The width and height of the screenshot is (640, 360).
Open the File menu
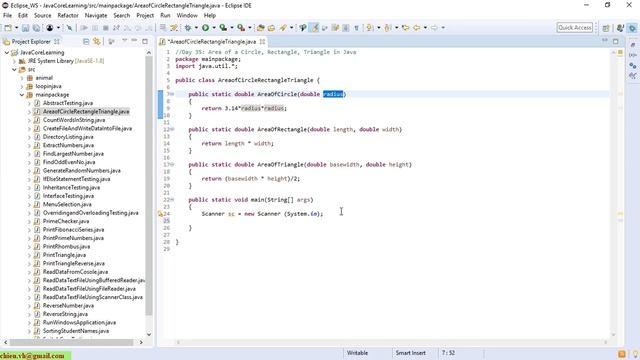7,16
